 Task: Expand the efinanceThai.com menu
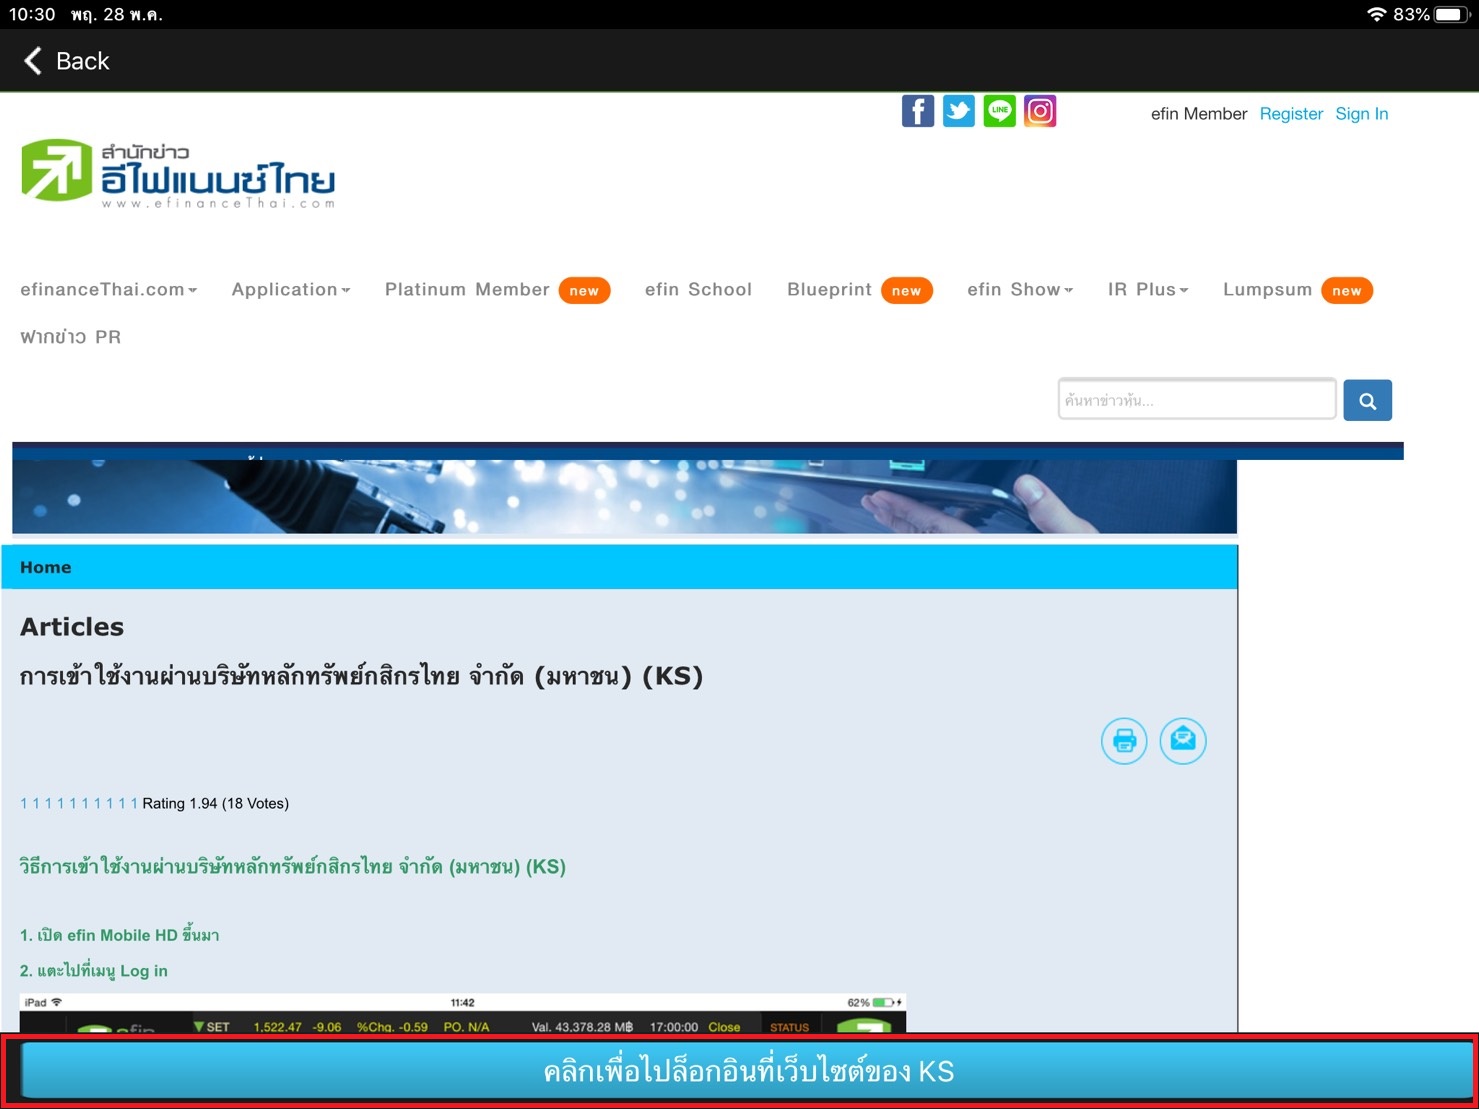tap(108, 290)
